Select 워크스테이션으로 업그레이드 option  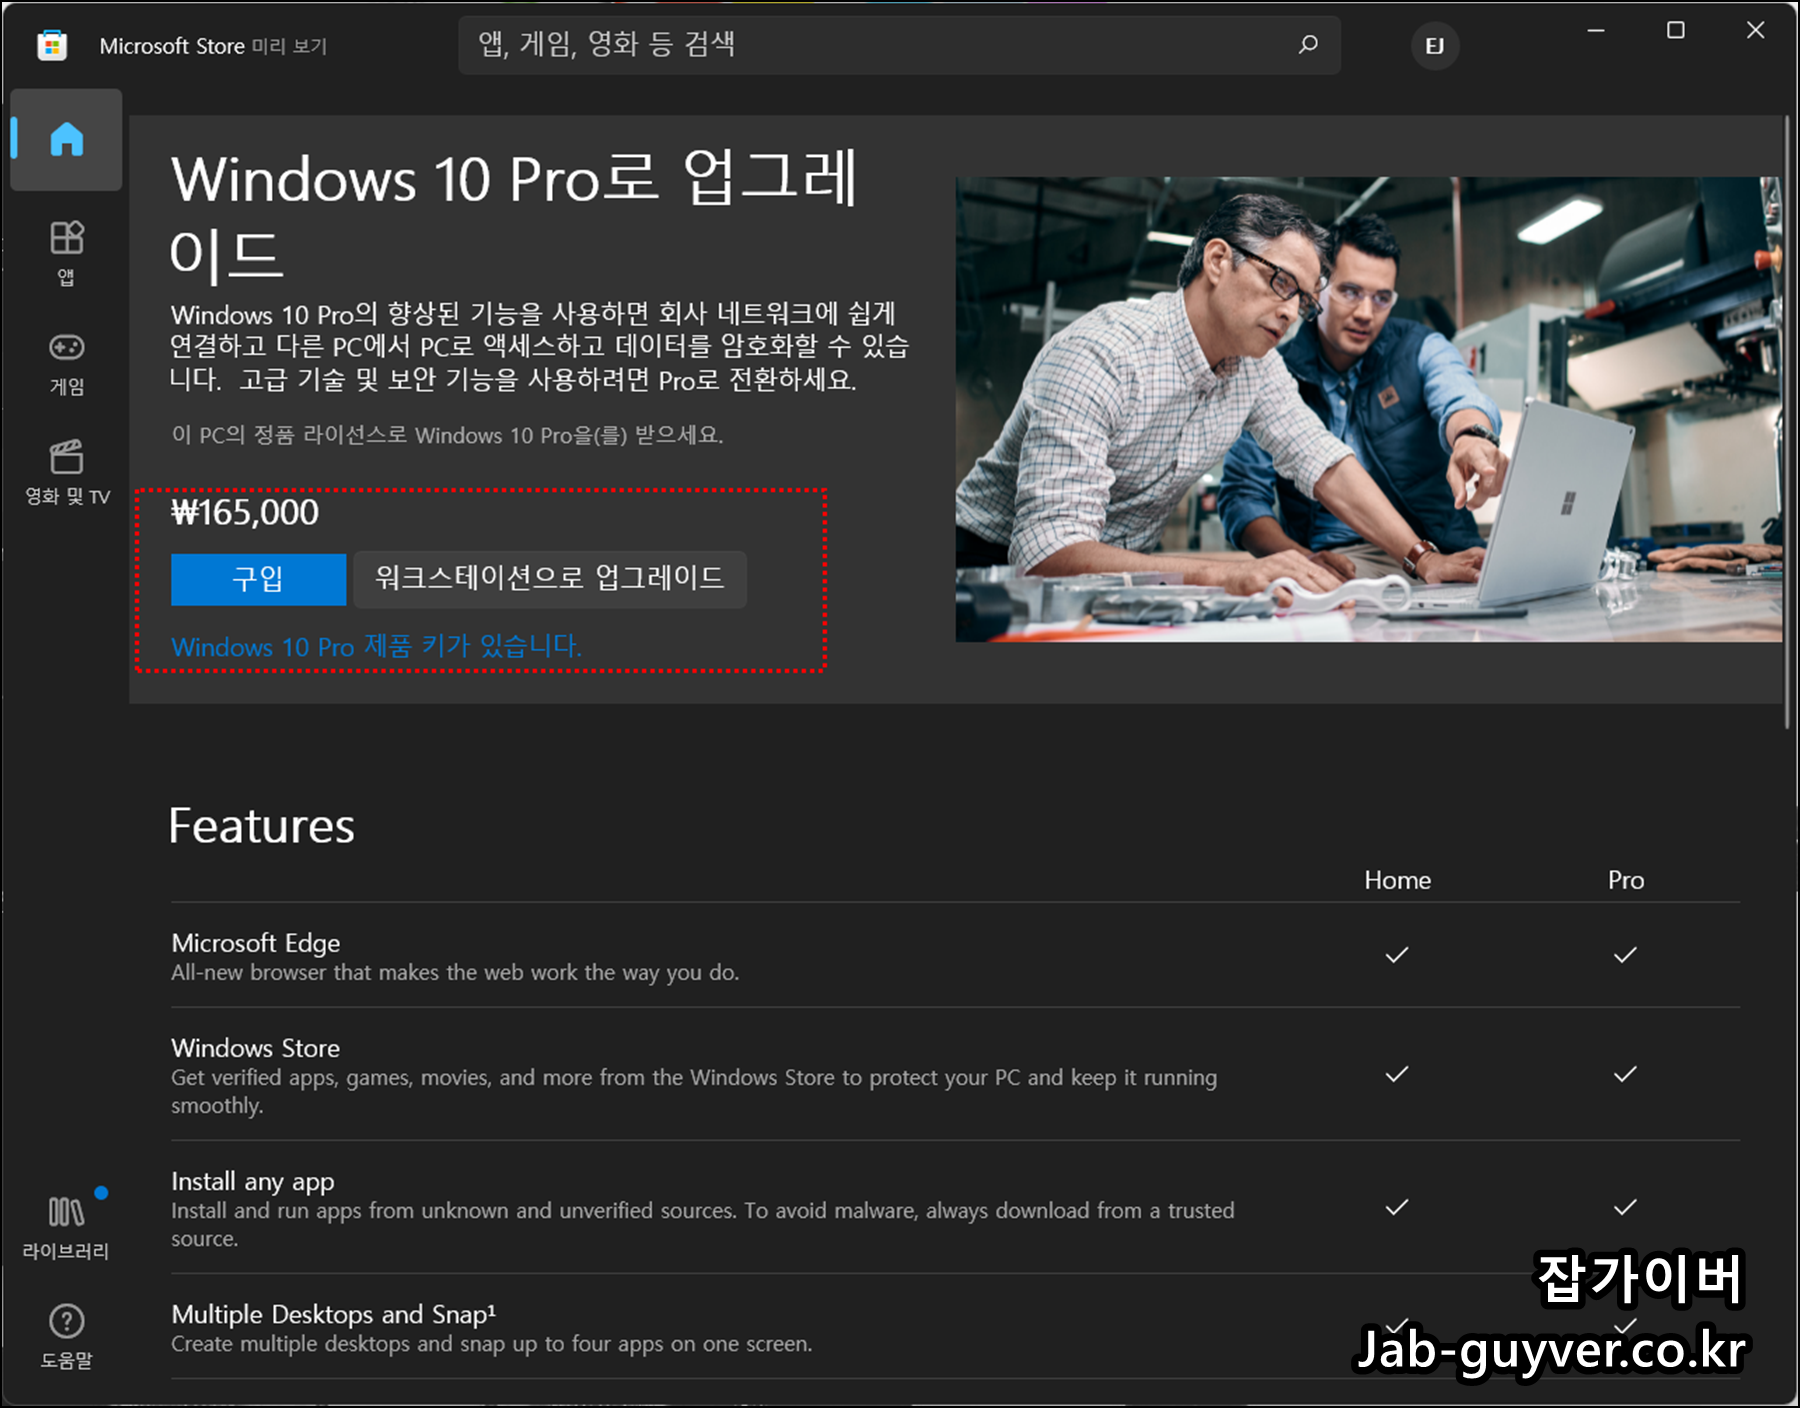coord(549,579)
